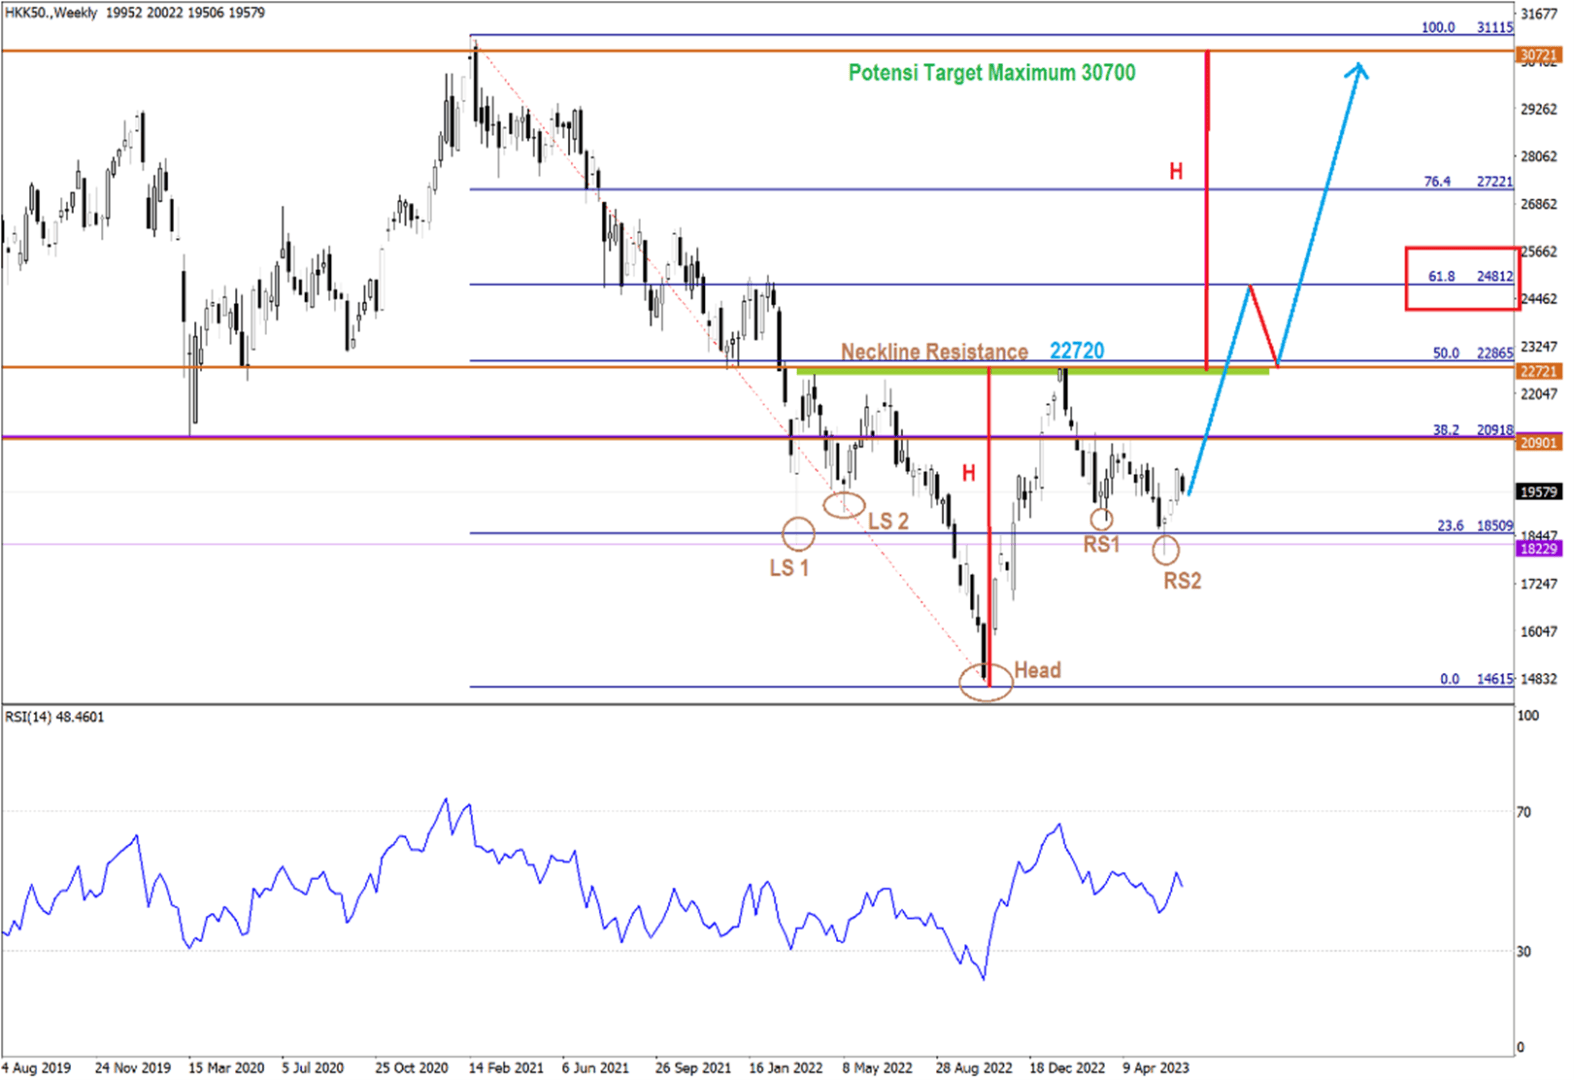Select the 28 Aug 2022 date label
Viewport: 1574px width, 1080px height.
pos(973,1067)
